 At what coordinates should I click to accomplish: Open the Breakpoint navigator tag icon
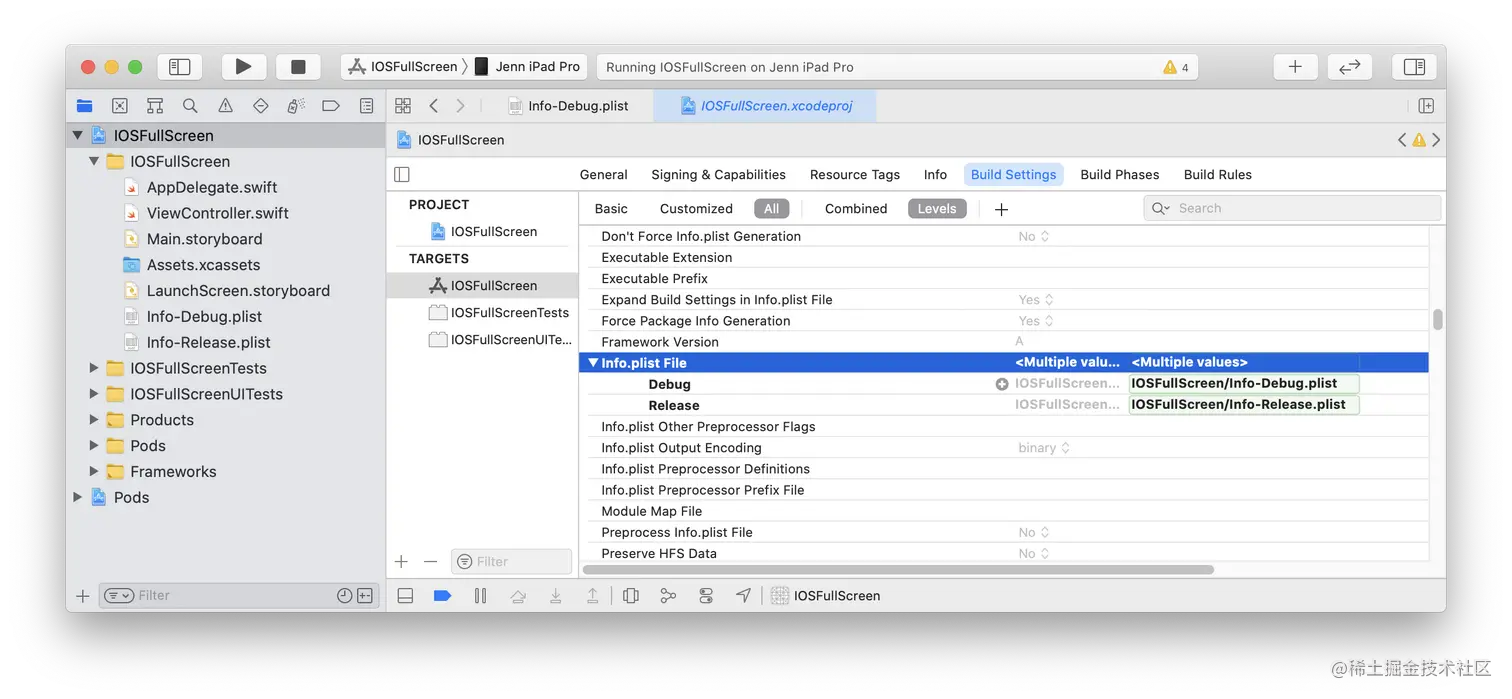pos(331,104)
